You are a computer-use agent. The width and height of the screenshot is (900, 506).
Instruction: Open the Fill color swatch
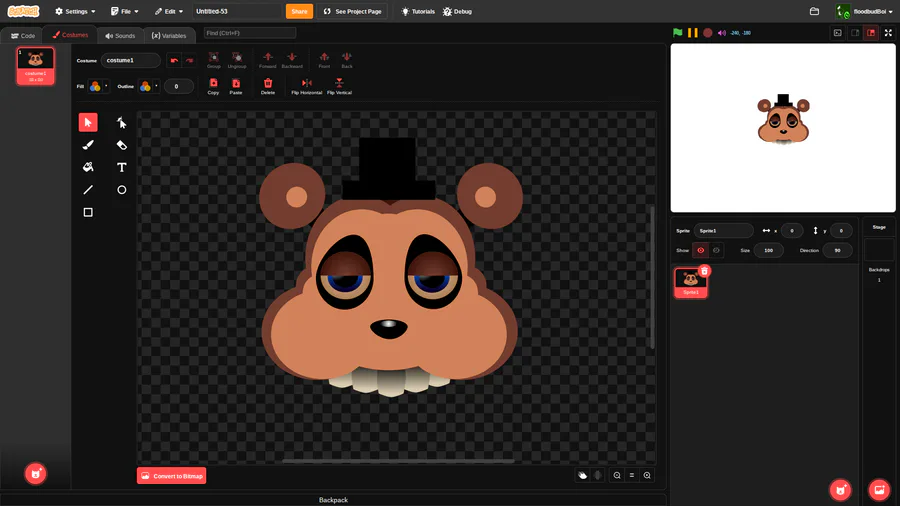tap(95, 86)
